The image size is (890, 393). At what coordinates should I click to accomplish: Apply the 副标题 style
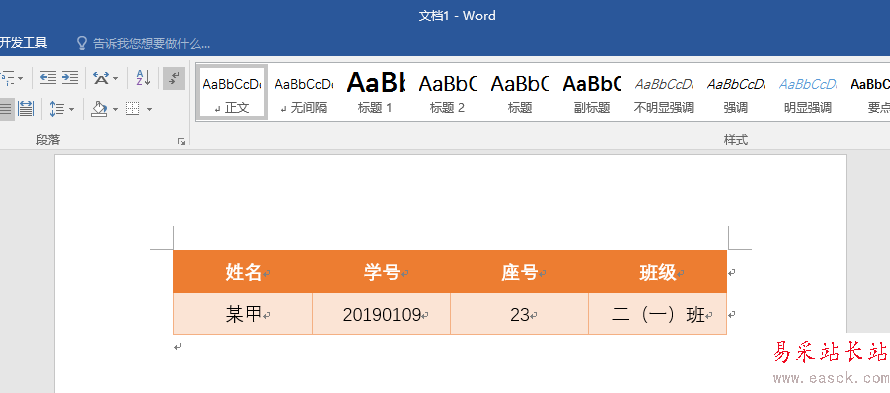(x=591, y=92)
